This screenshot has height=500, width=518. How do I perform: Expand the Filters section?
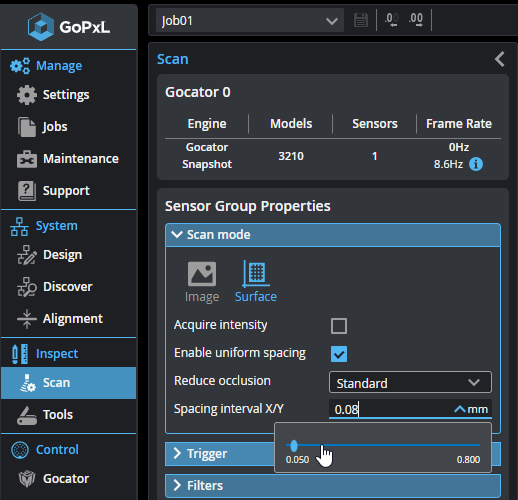click(x=333, y=486)
